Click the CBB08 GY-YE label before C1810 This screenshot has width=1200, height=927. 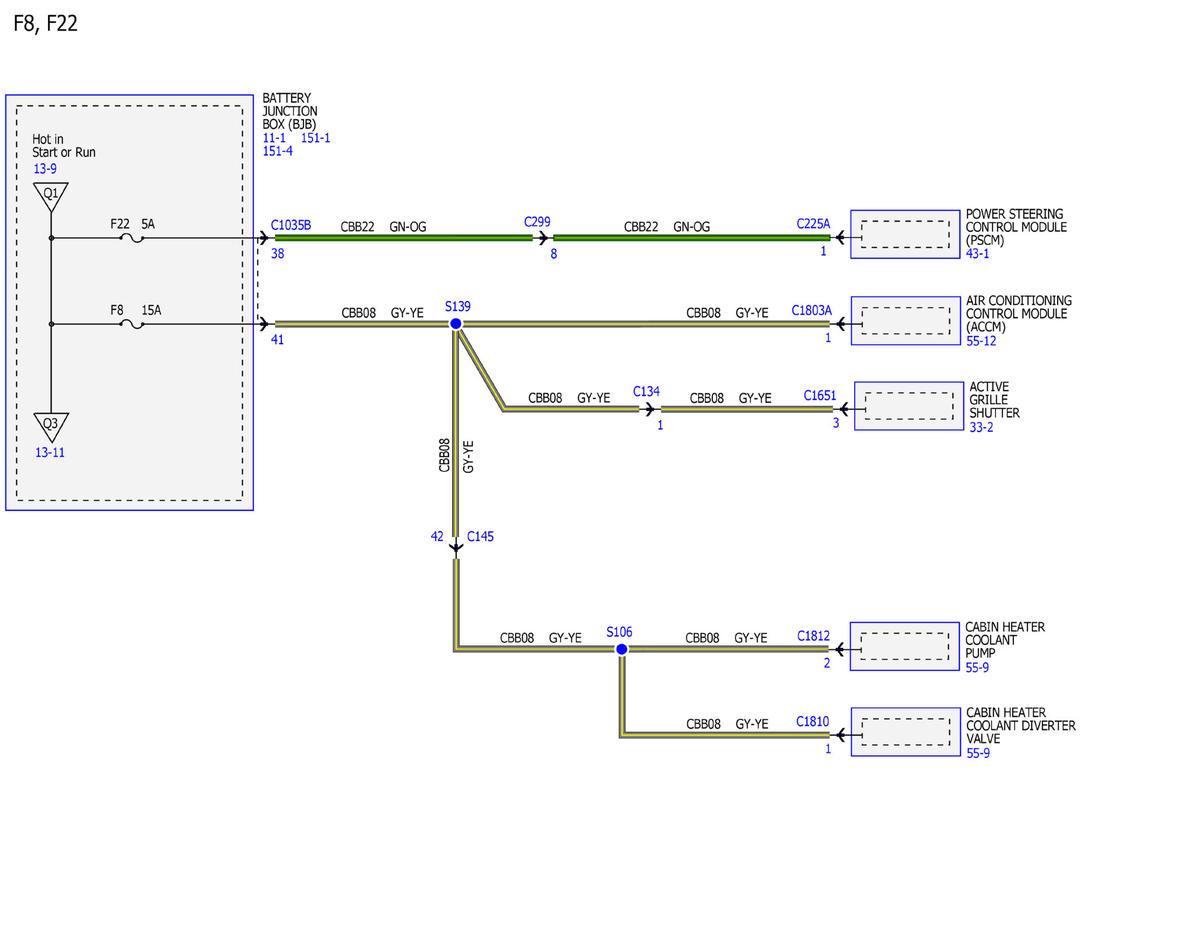pos(727,723)
